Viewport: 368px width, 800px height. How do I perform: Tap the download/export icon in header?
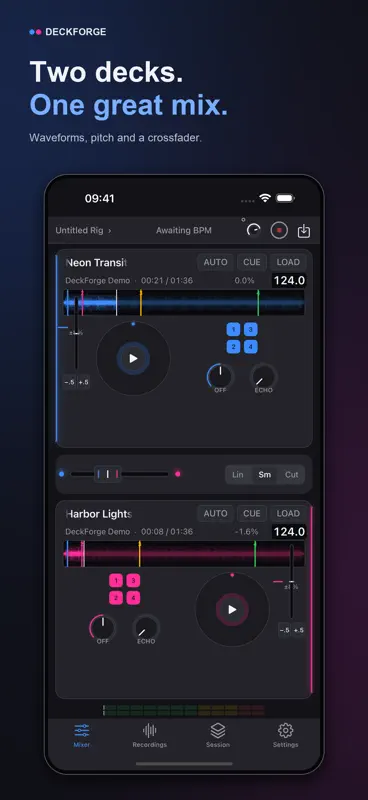(x=304, y=231)
